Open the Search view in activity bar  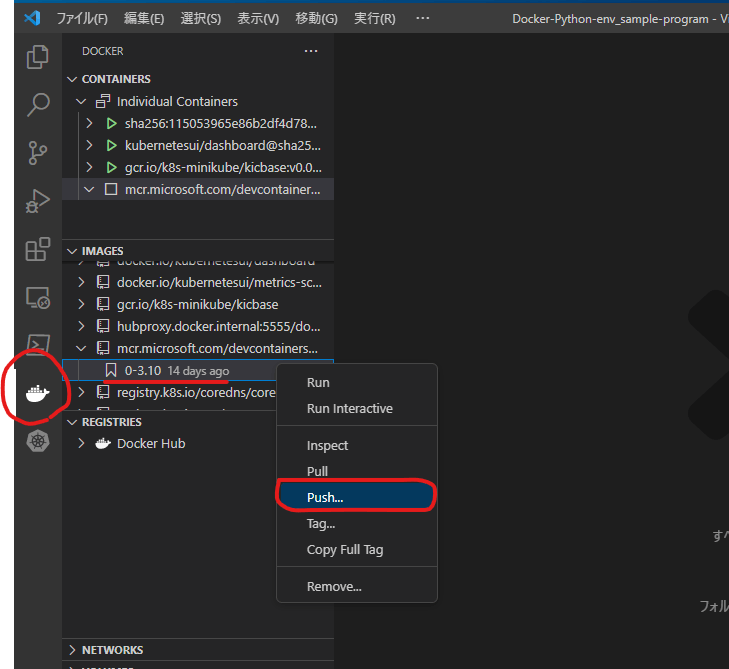(x=38, y=105)
